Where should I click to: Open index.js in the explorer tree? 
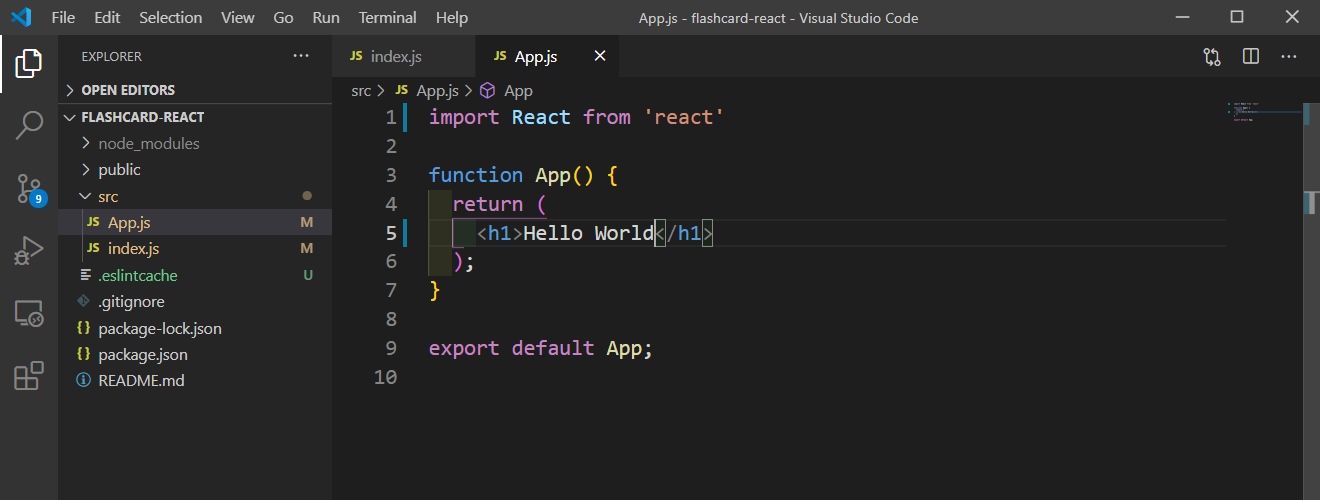(x=195, y=248)
